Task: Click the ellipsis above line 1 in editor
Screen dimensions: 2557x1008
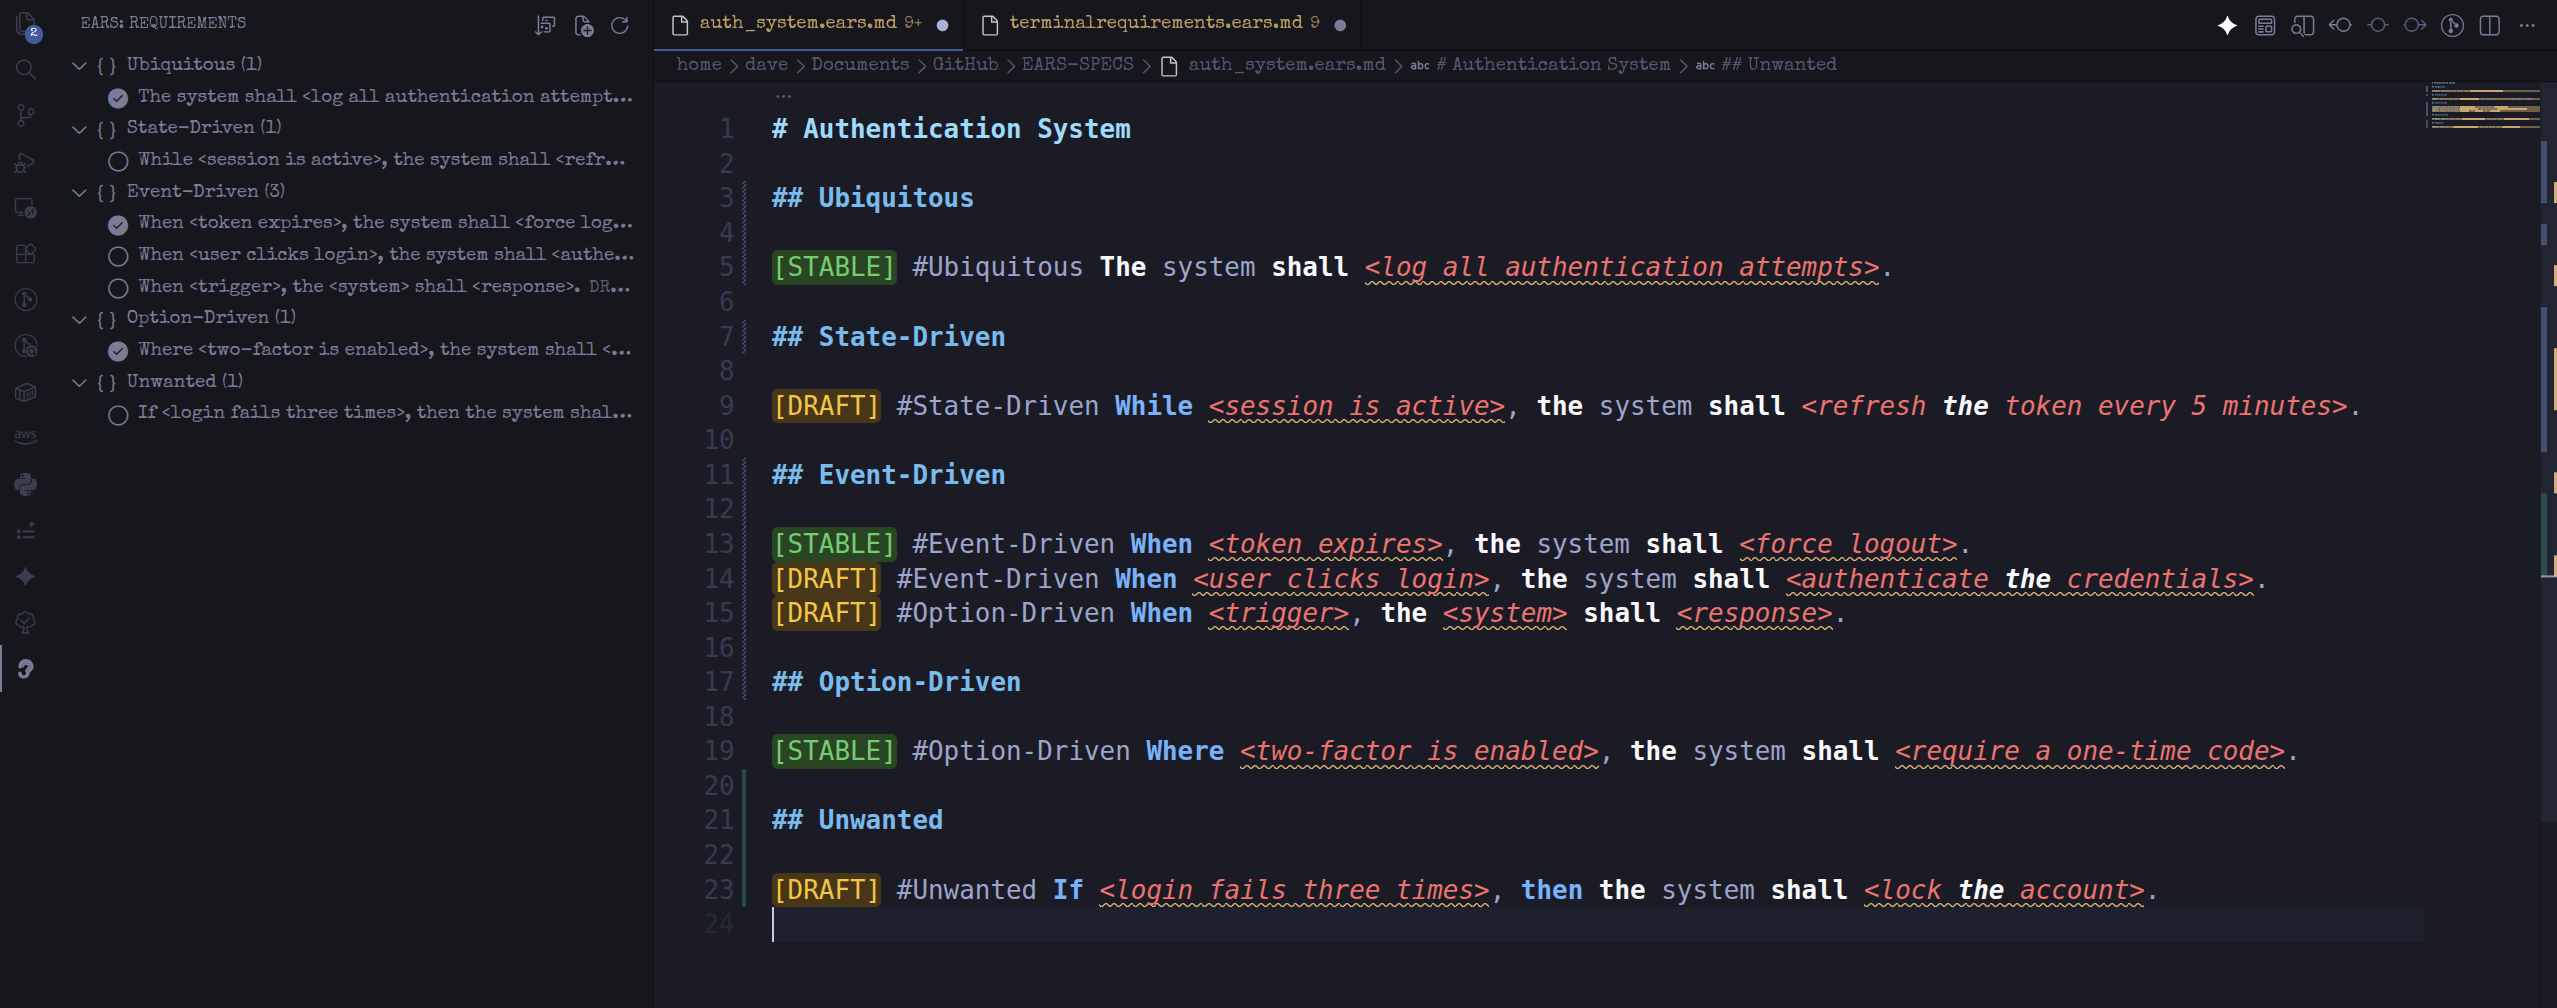Action: pos(783,97)
